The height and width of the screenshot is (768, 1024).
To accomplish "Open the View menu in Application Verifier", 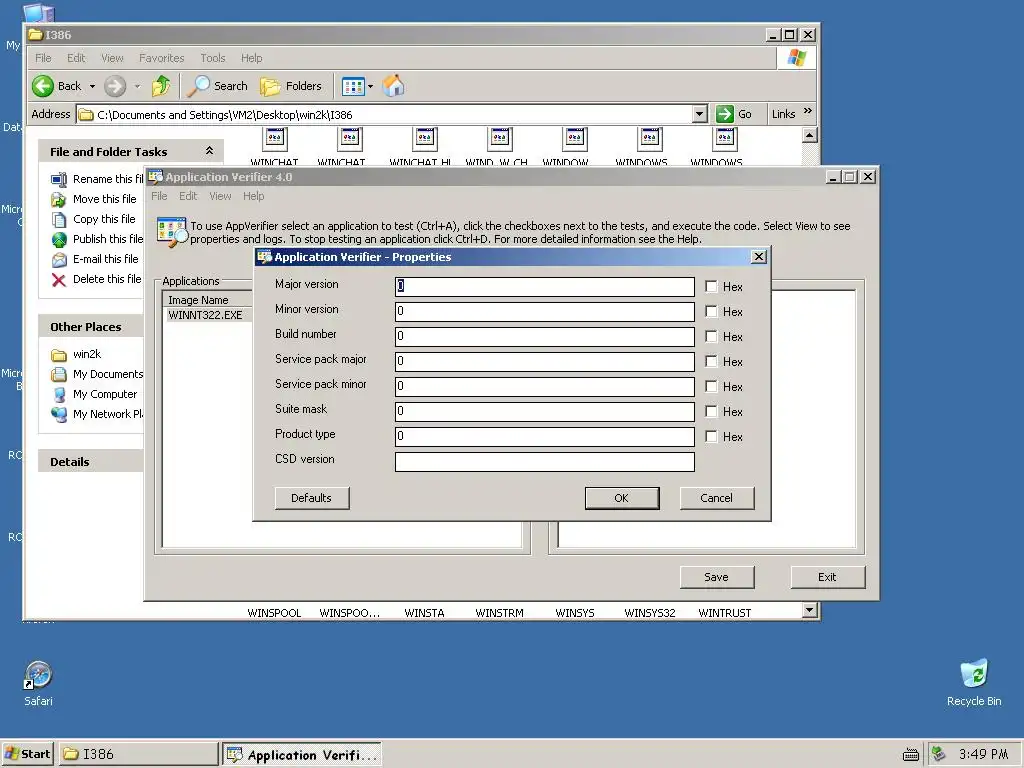I will click(220, 196).
